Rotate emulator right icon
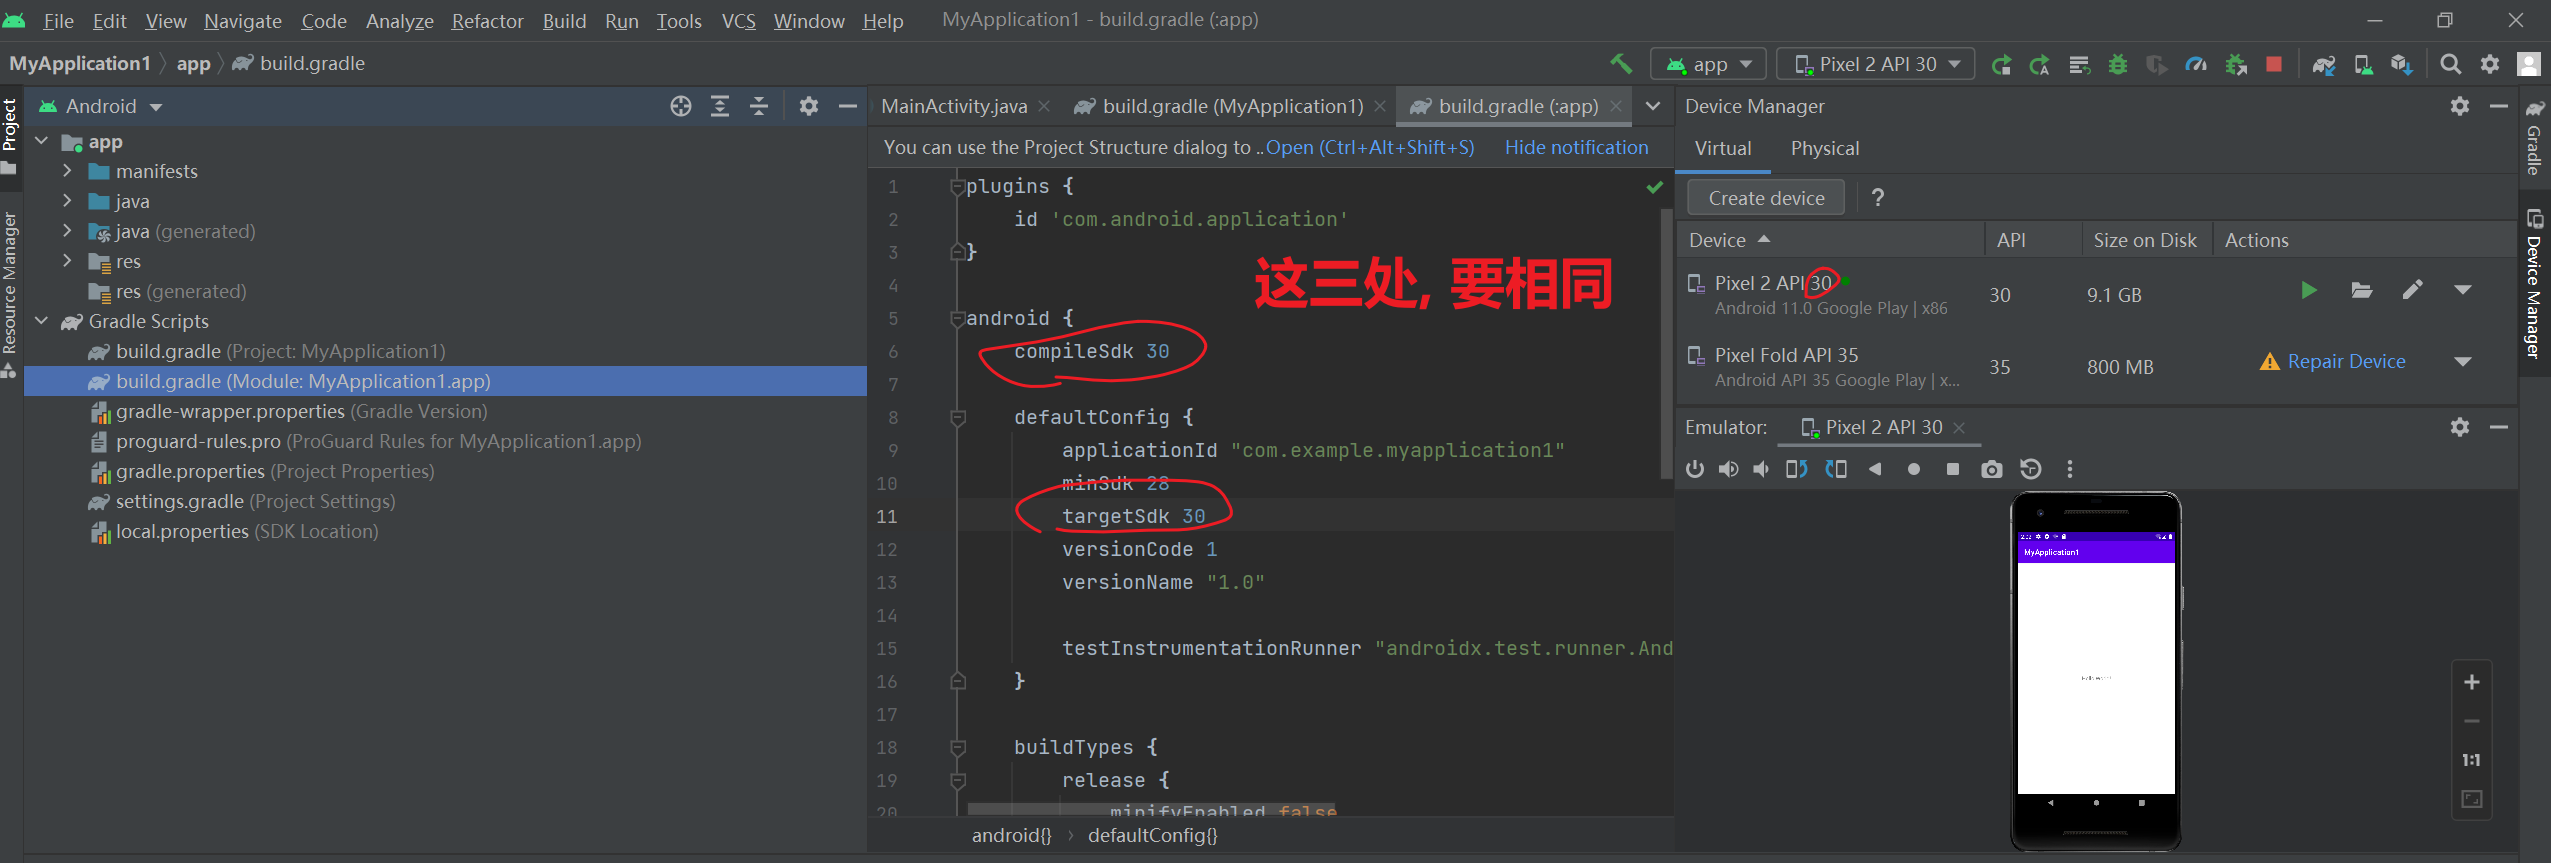The width and height of the screenshot is (2551, 863). click(1836, 469)
